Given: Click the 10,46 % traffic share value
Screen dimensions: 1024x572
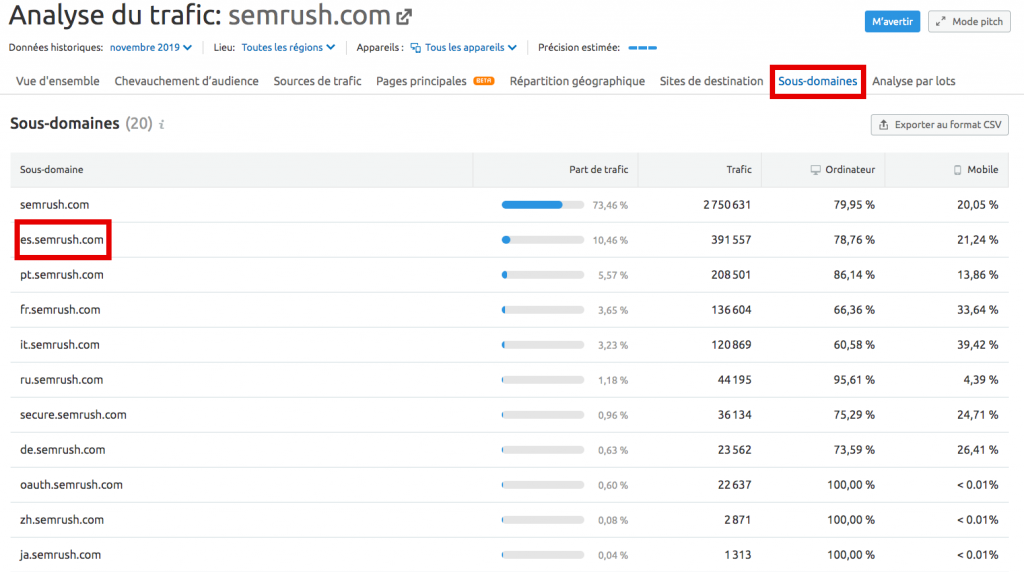Looking at the screenshot, I should tap(610, 240).
